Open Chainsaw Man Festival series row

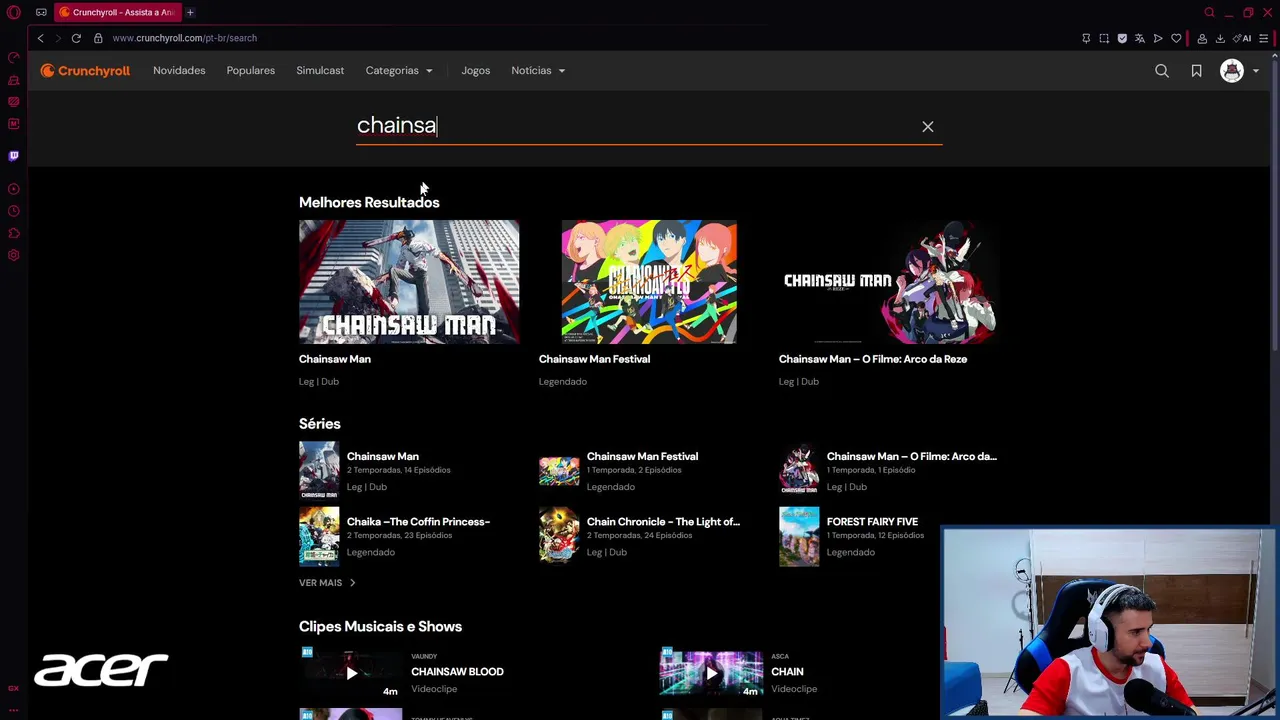click(649, 470)
